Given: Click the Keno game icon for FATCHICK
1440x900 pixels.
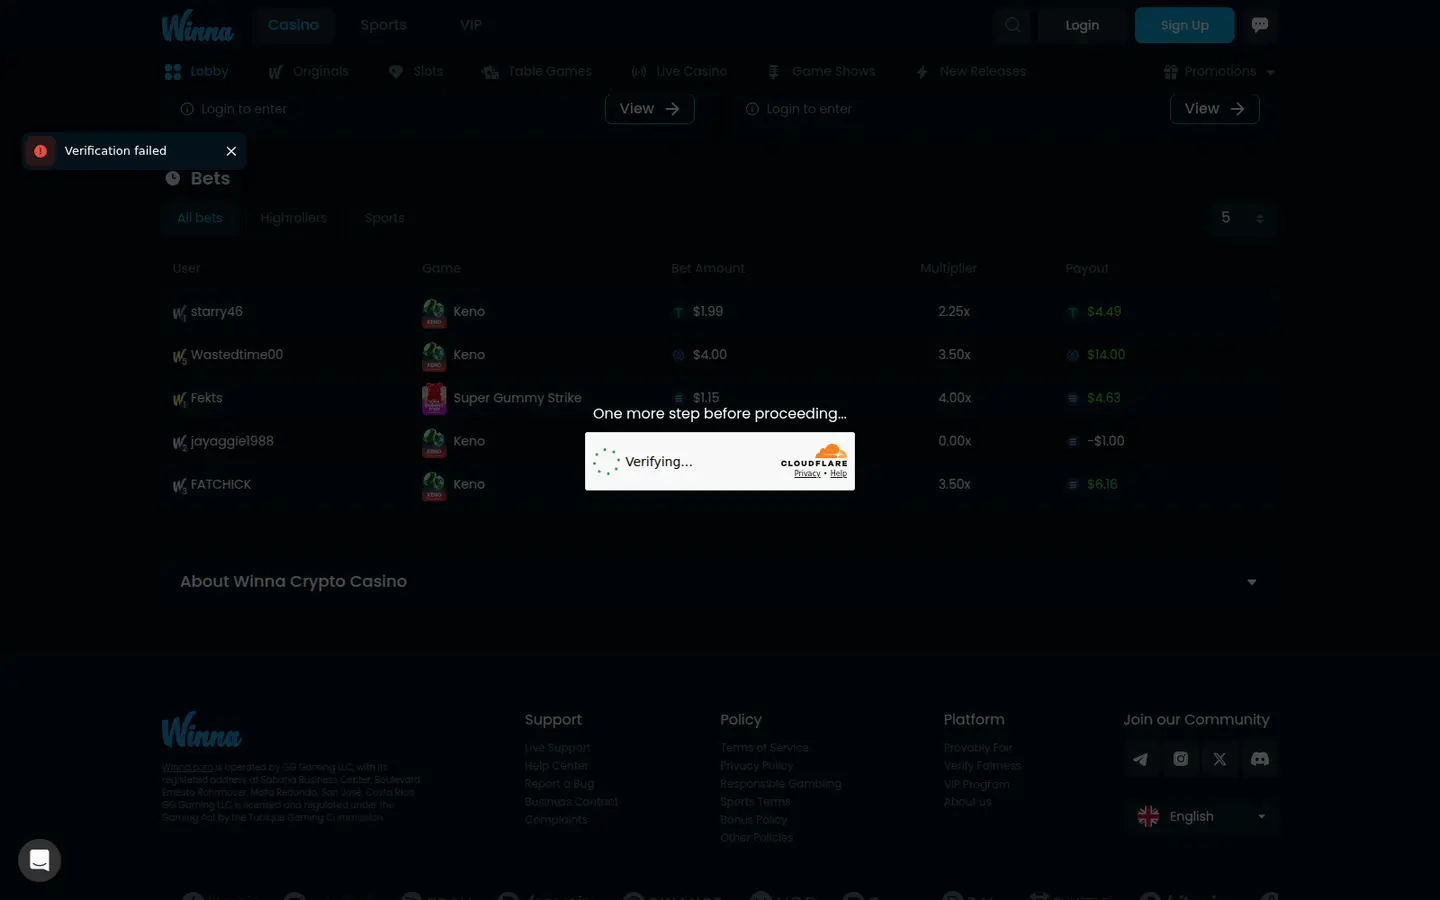Looking at the screenshot, I should (434, 484).
